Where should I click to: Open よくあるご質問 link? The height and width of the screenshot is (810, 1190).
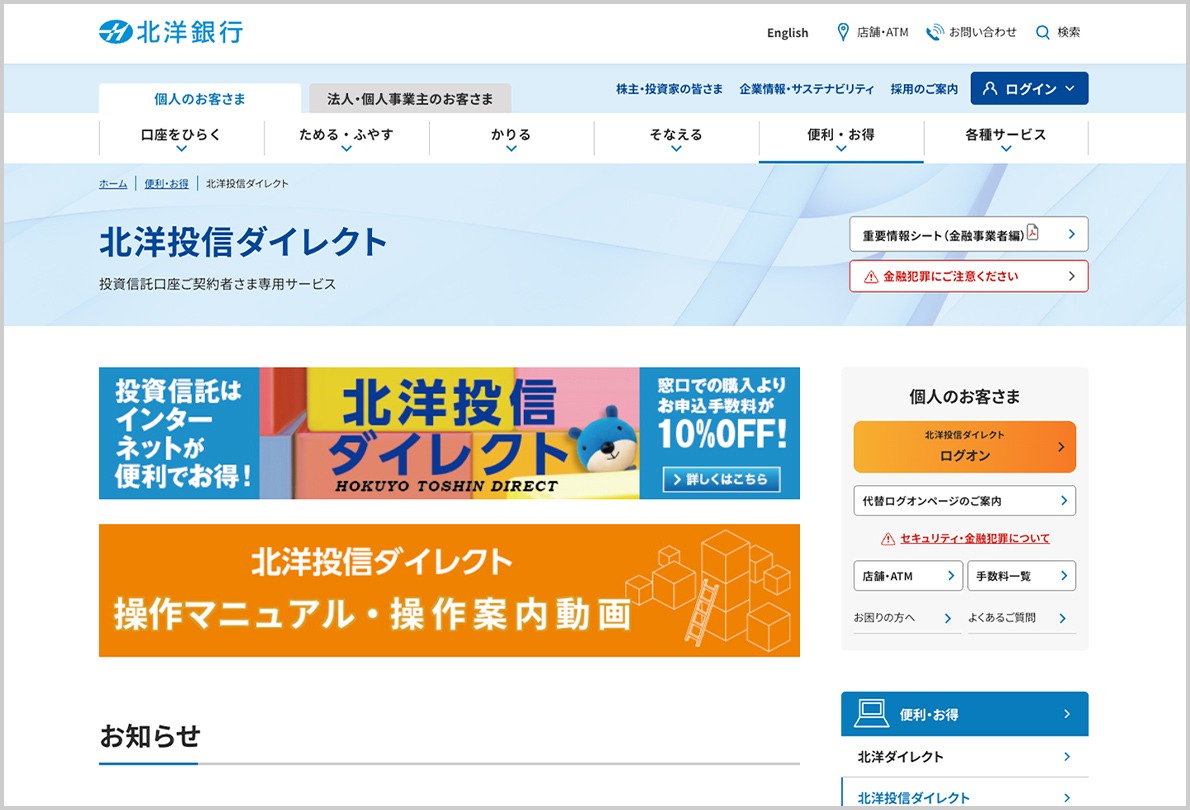tap(1021, 618)
